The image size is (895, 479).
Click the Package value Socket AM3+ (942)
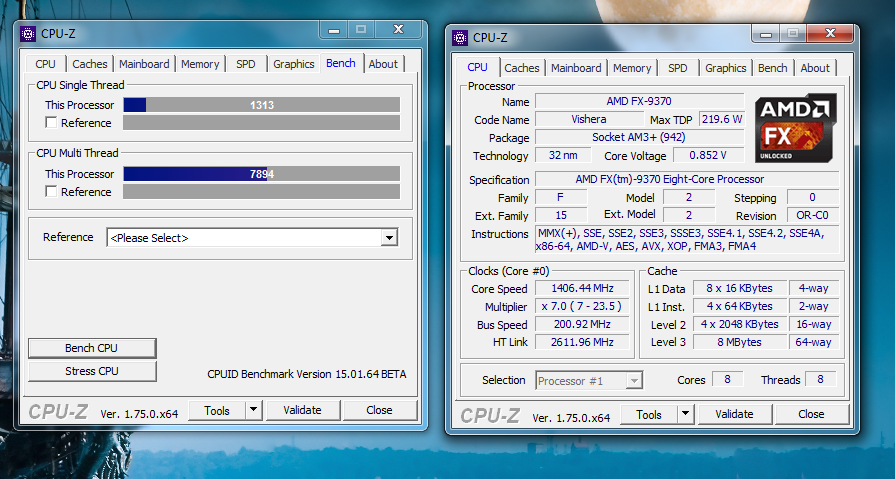point(639,137)
